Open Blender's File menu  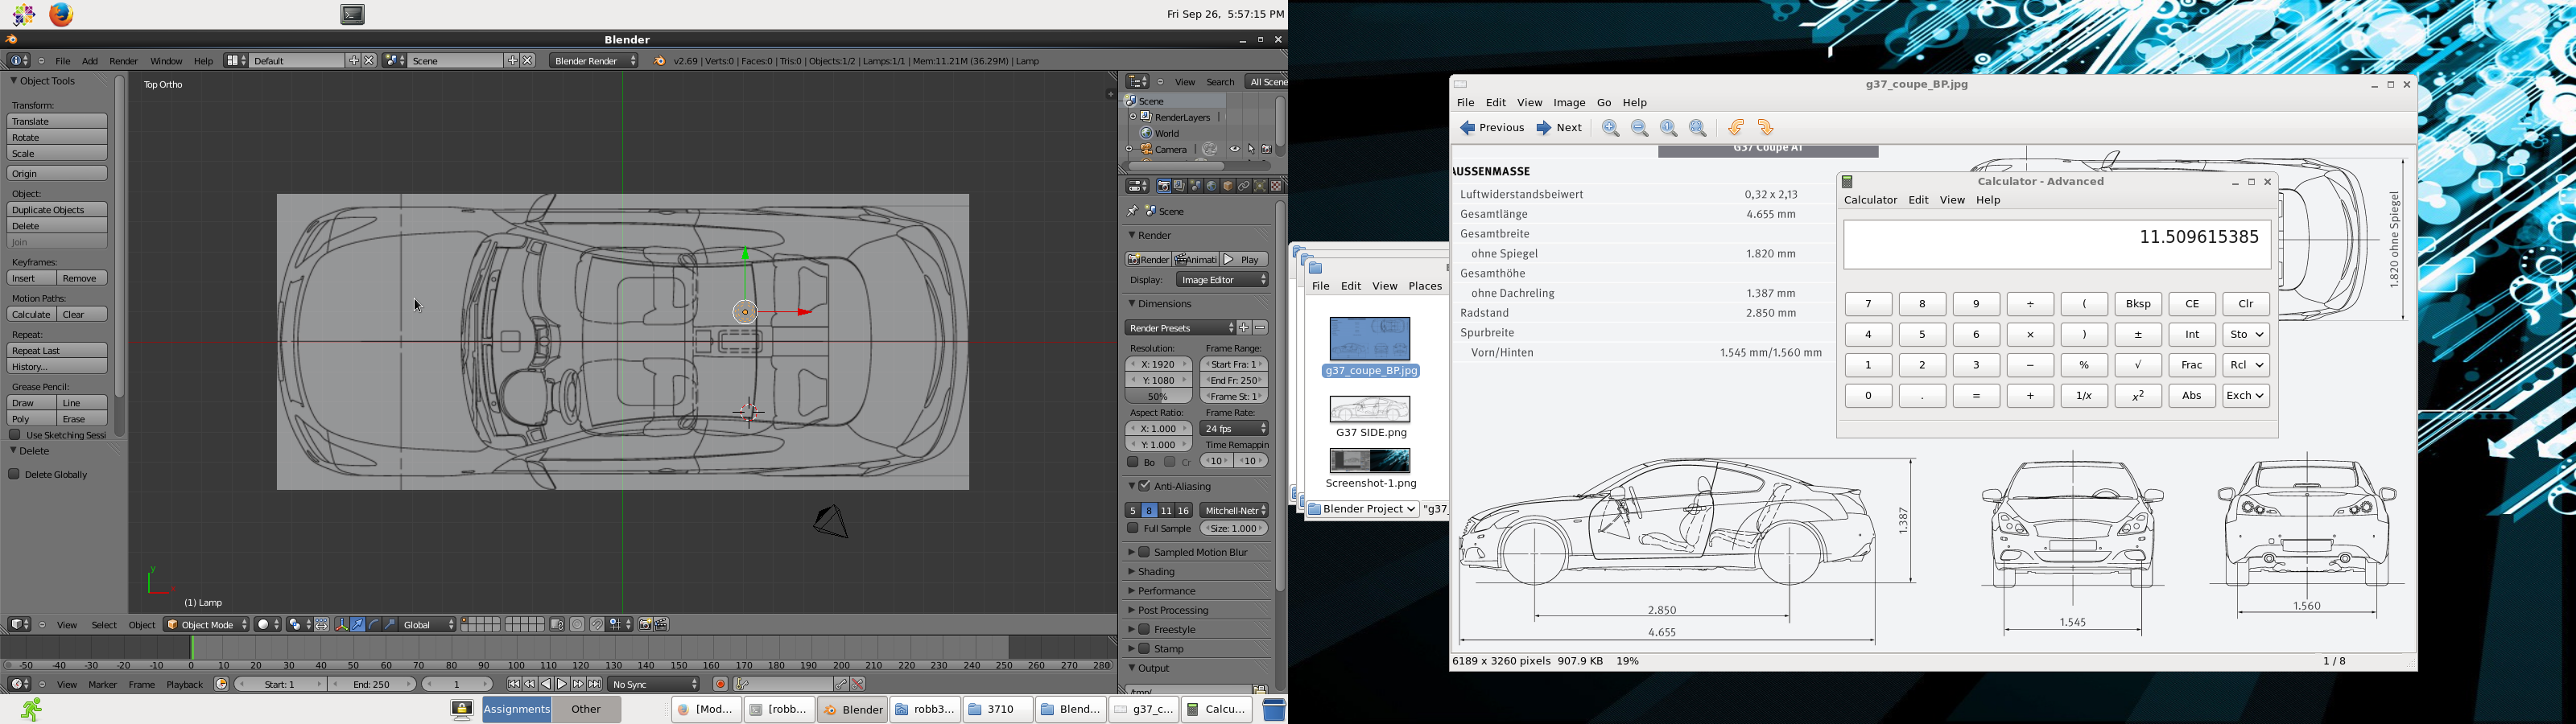click(x=63, y=62)
